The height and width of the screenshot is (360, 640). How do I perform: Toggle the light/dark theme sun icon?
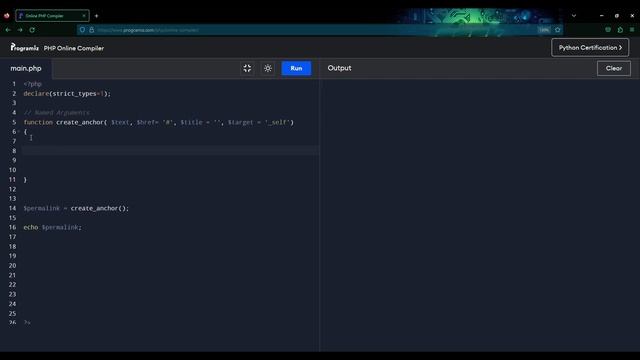tap(268, 68)
